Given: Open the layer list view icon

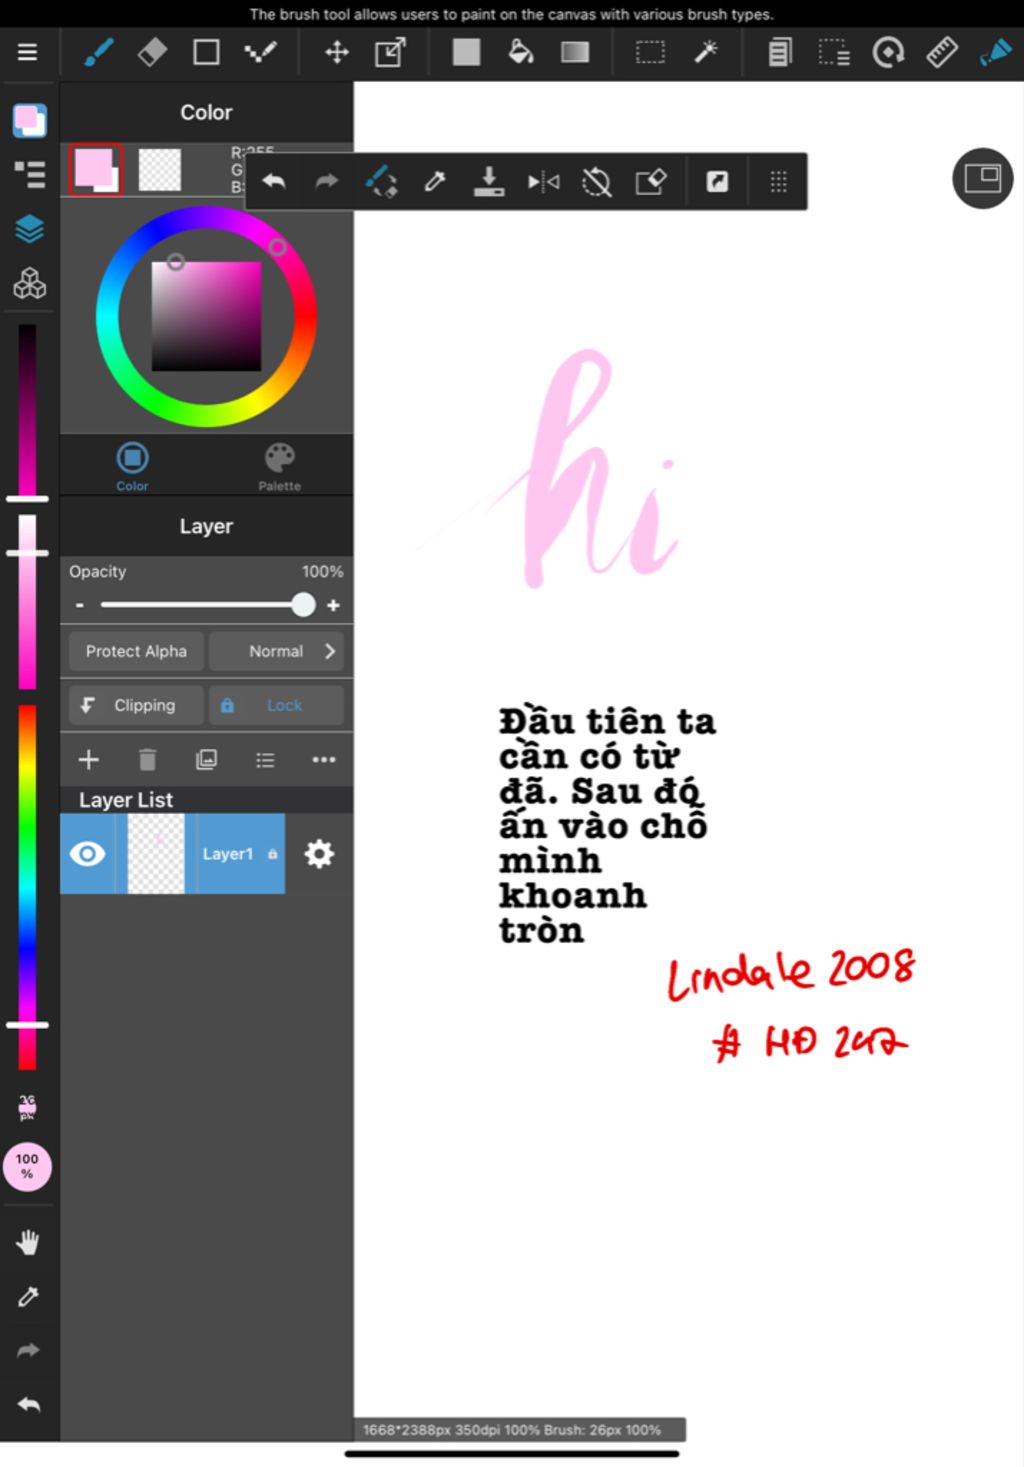Looking at the screenshot, I should click(265, 760).
